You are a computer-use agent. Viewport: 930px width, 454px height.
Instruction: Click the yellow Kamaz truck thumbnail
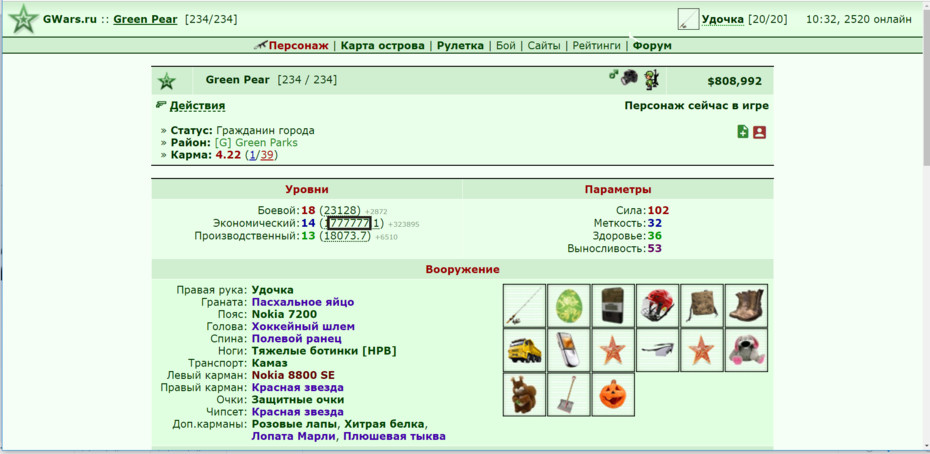point(524,350)
